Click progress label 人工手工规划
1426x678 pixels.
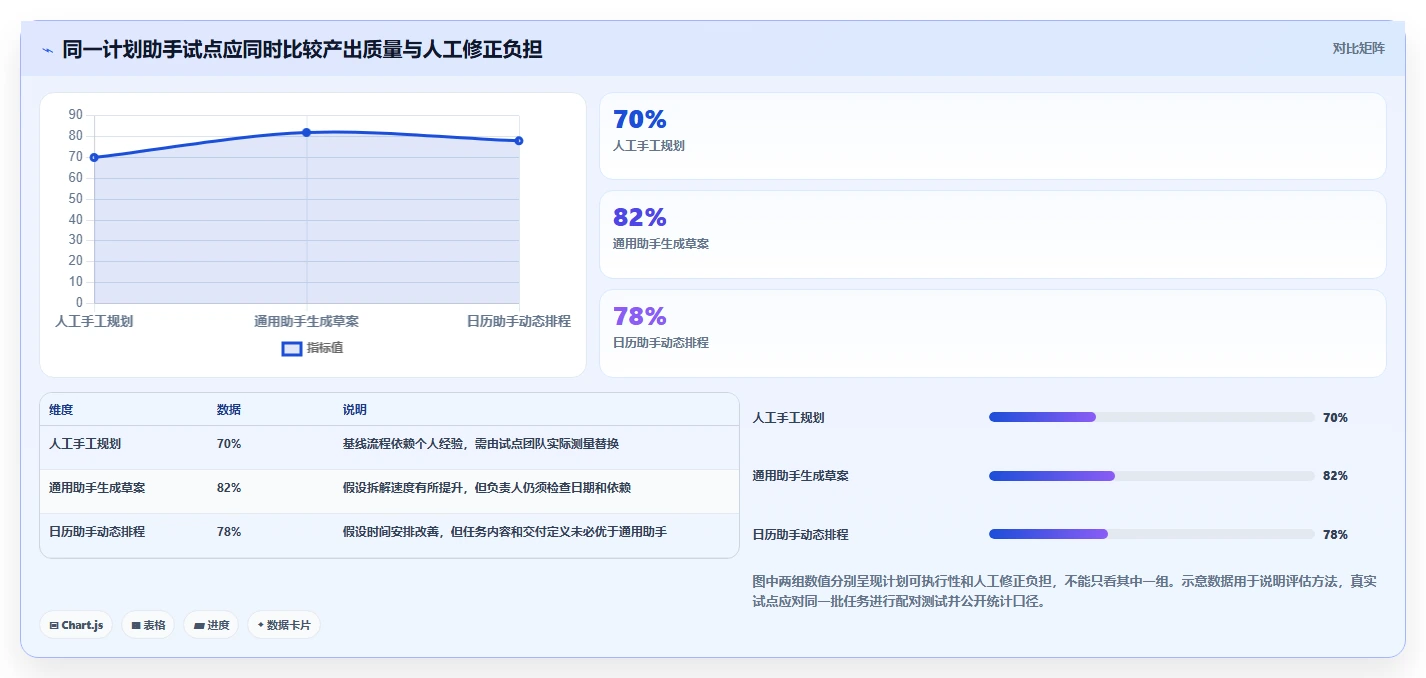click(789, 418)
